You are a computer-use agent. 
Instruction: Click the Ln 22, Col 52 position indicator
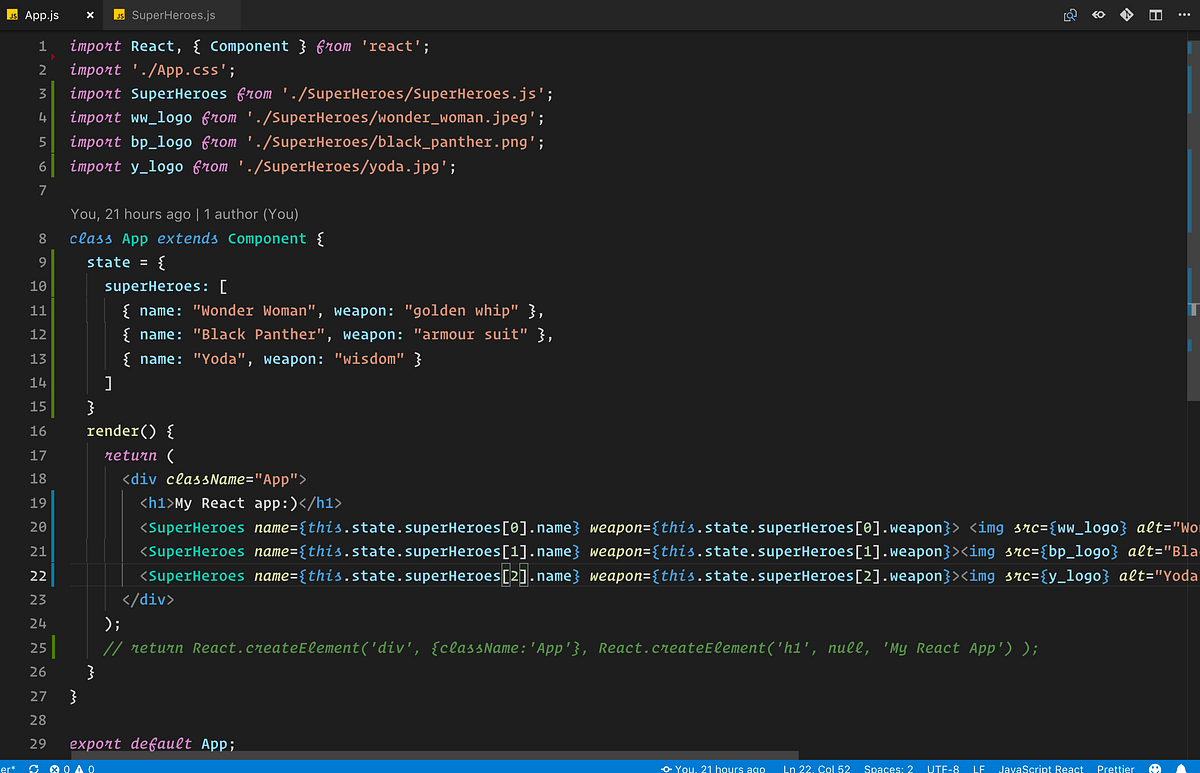click(816, 768)
